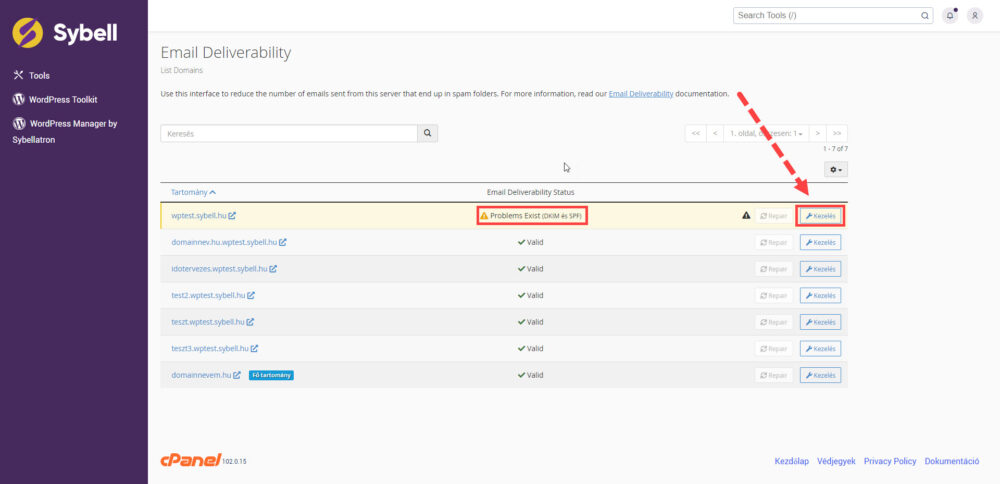The width and height of the screenshot is (1000, 484).
Task: Open the page selector dropdown
Action: pos(766,133)
